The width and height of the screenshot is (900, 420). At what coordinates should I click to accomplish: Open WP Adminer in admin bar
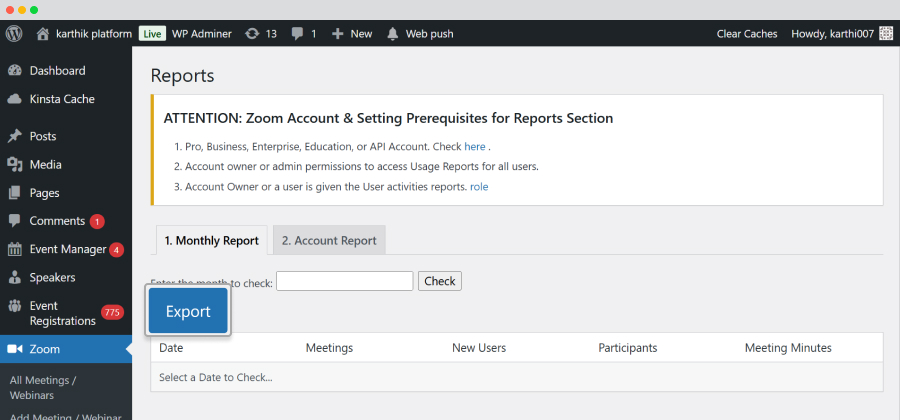pyautogui.click(x=202, y=34)
